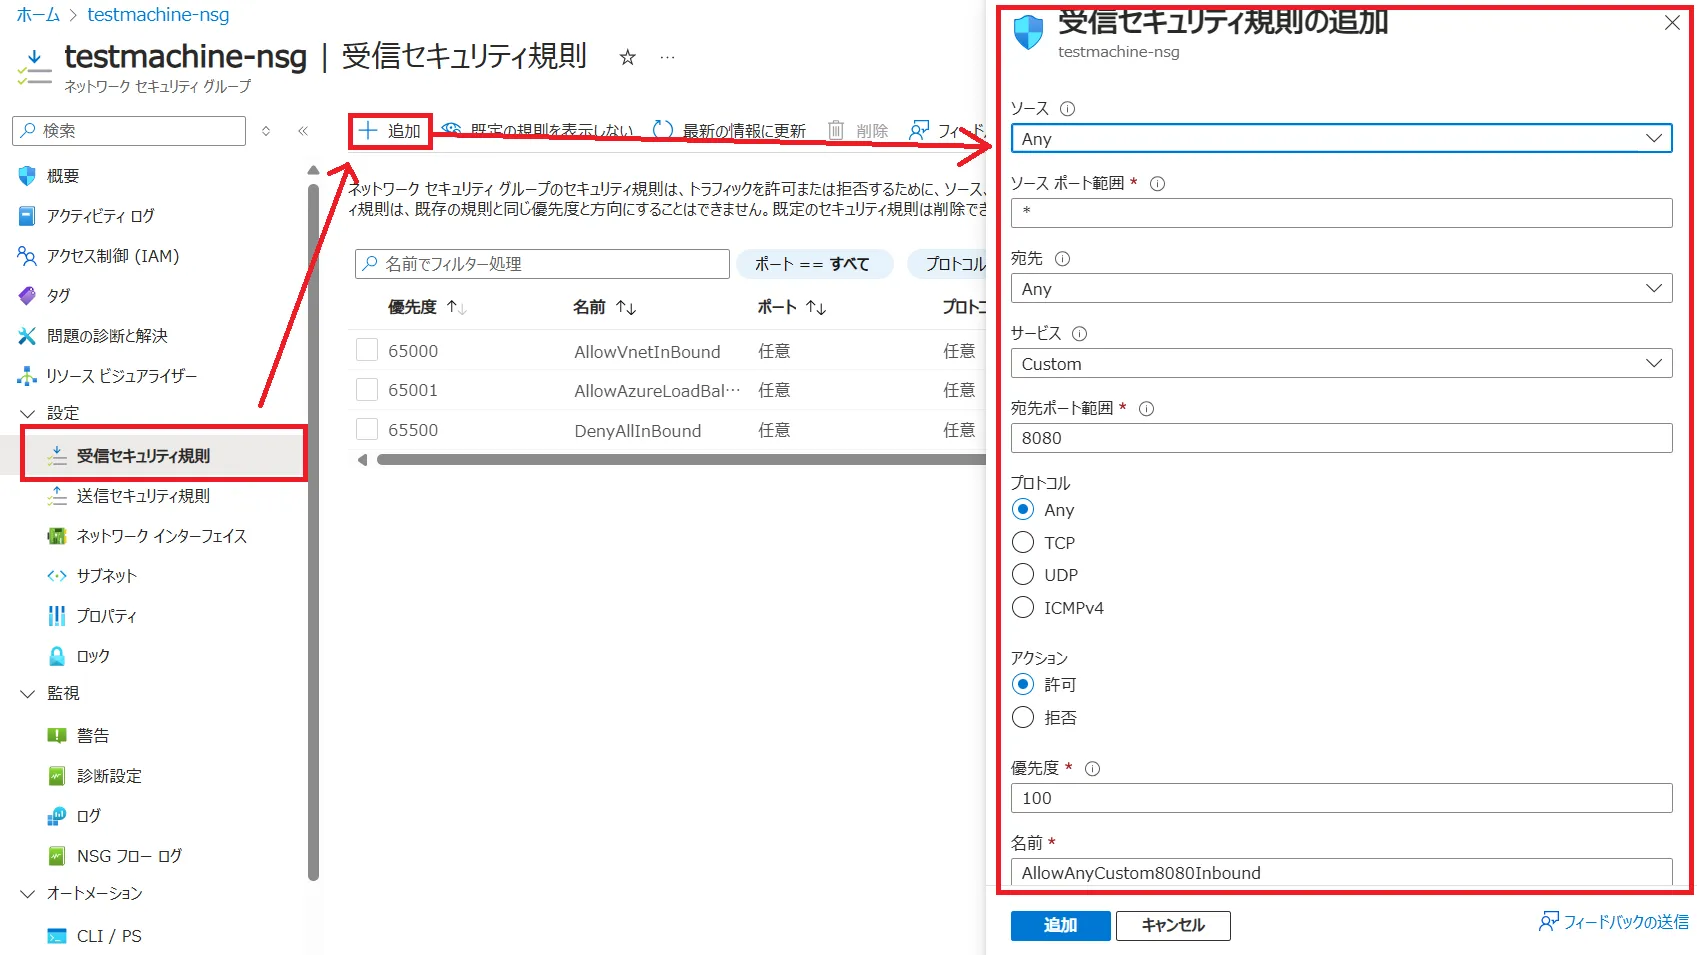1697x955 pixels.
Task: Select the TCP protocol radio button
Action: [x=1023, y=543]
